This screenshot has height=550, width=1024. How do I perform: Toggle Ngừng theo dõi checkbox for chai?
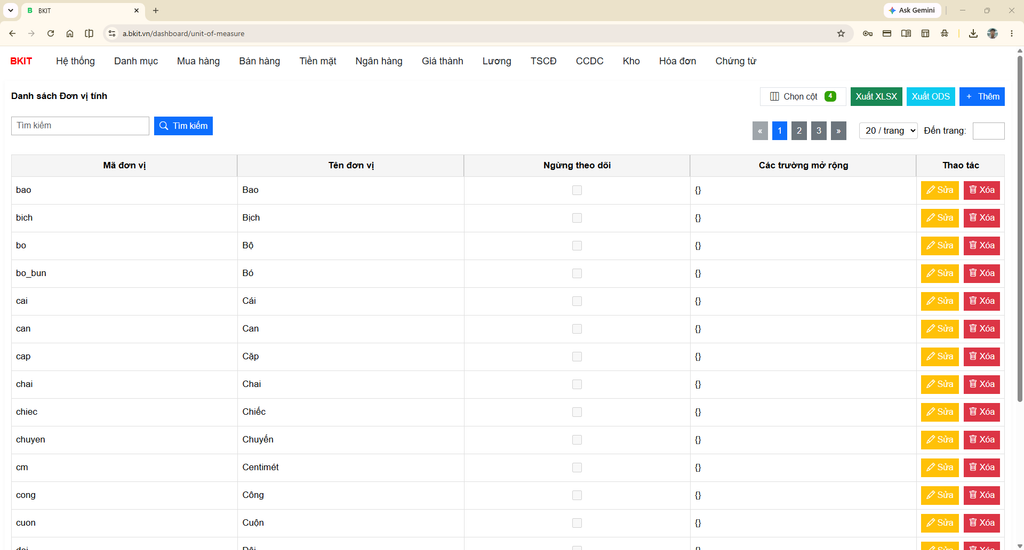point(577,384)
